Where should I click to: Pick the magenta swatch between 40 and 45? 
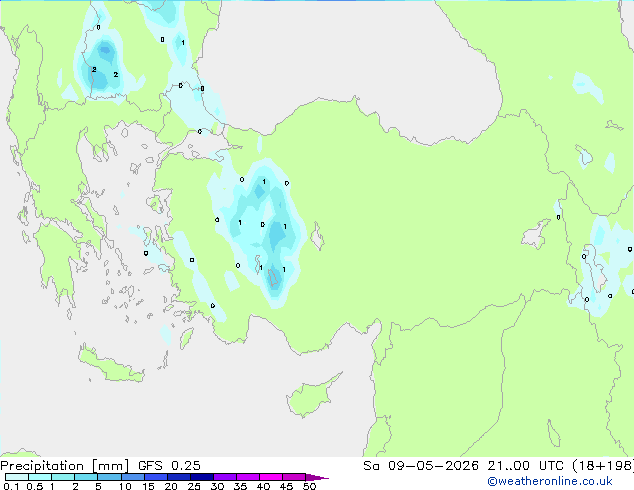[271, 477]
